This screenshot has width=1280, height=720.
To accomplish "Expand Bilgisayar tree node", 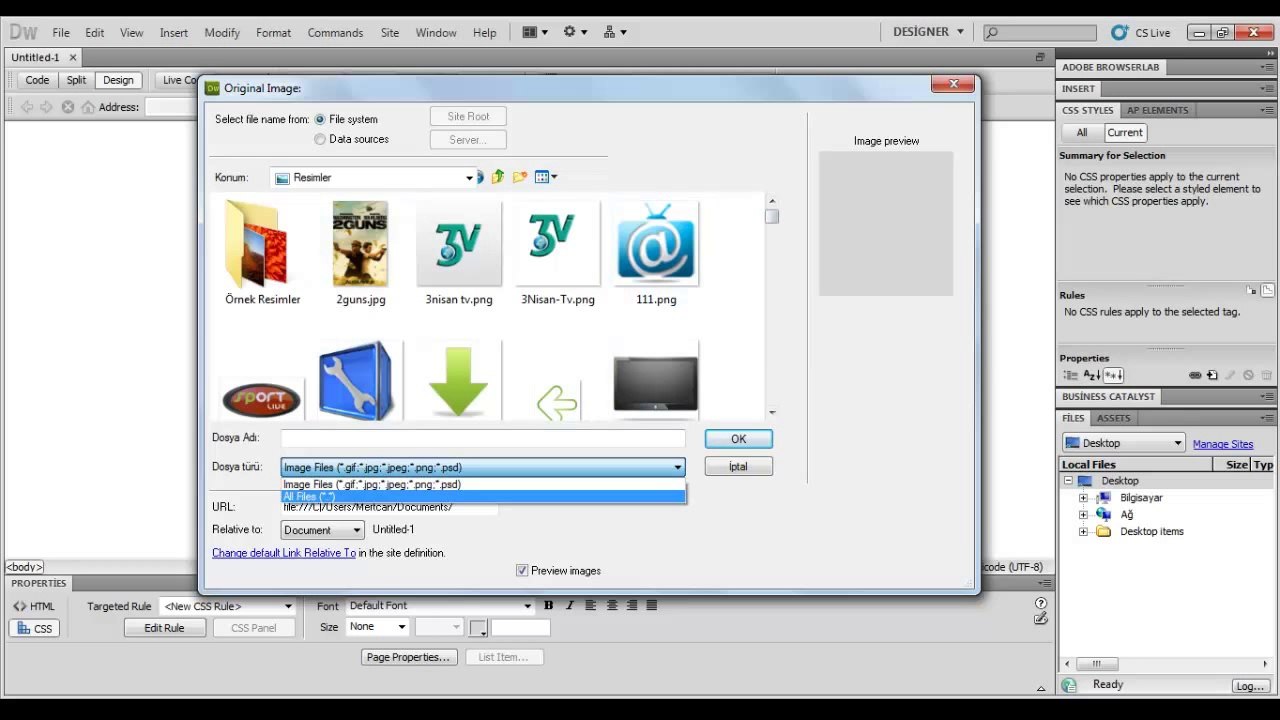I will click(1083, 498).
